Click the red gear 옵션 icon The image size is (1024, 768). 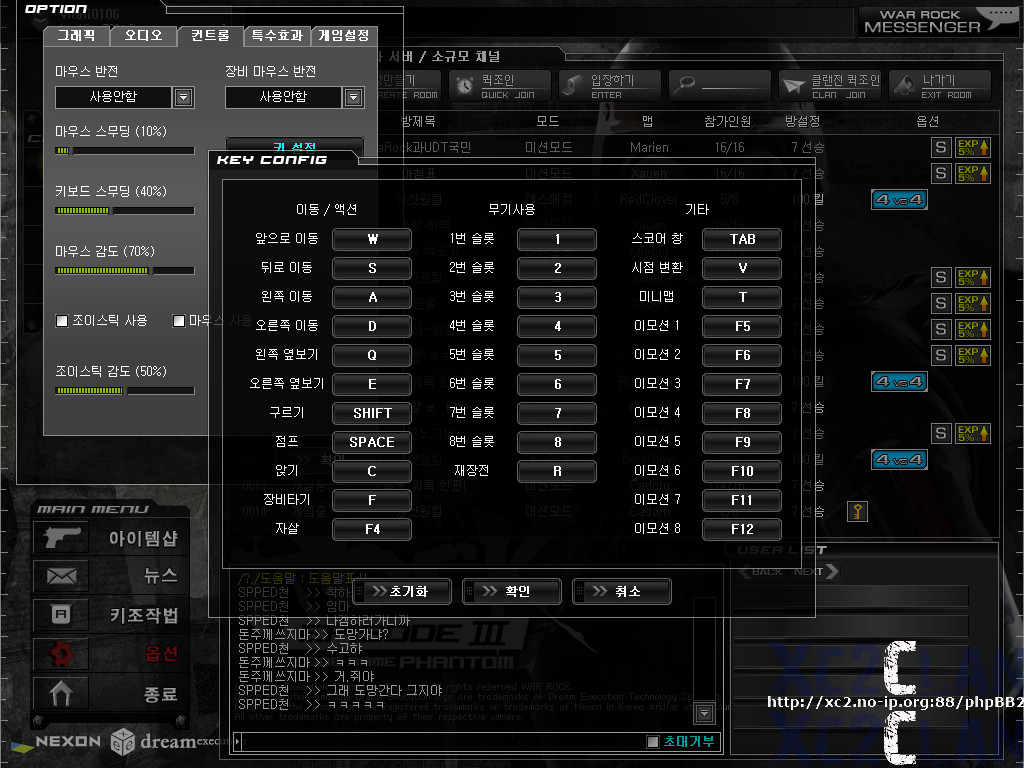pos(60,654)
